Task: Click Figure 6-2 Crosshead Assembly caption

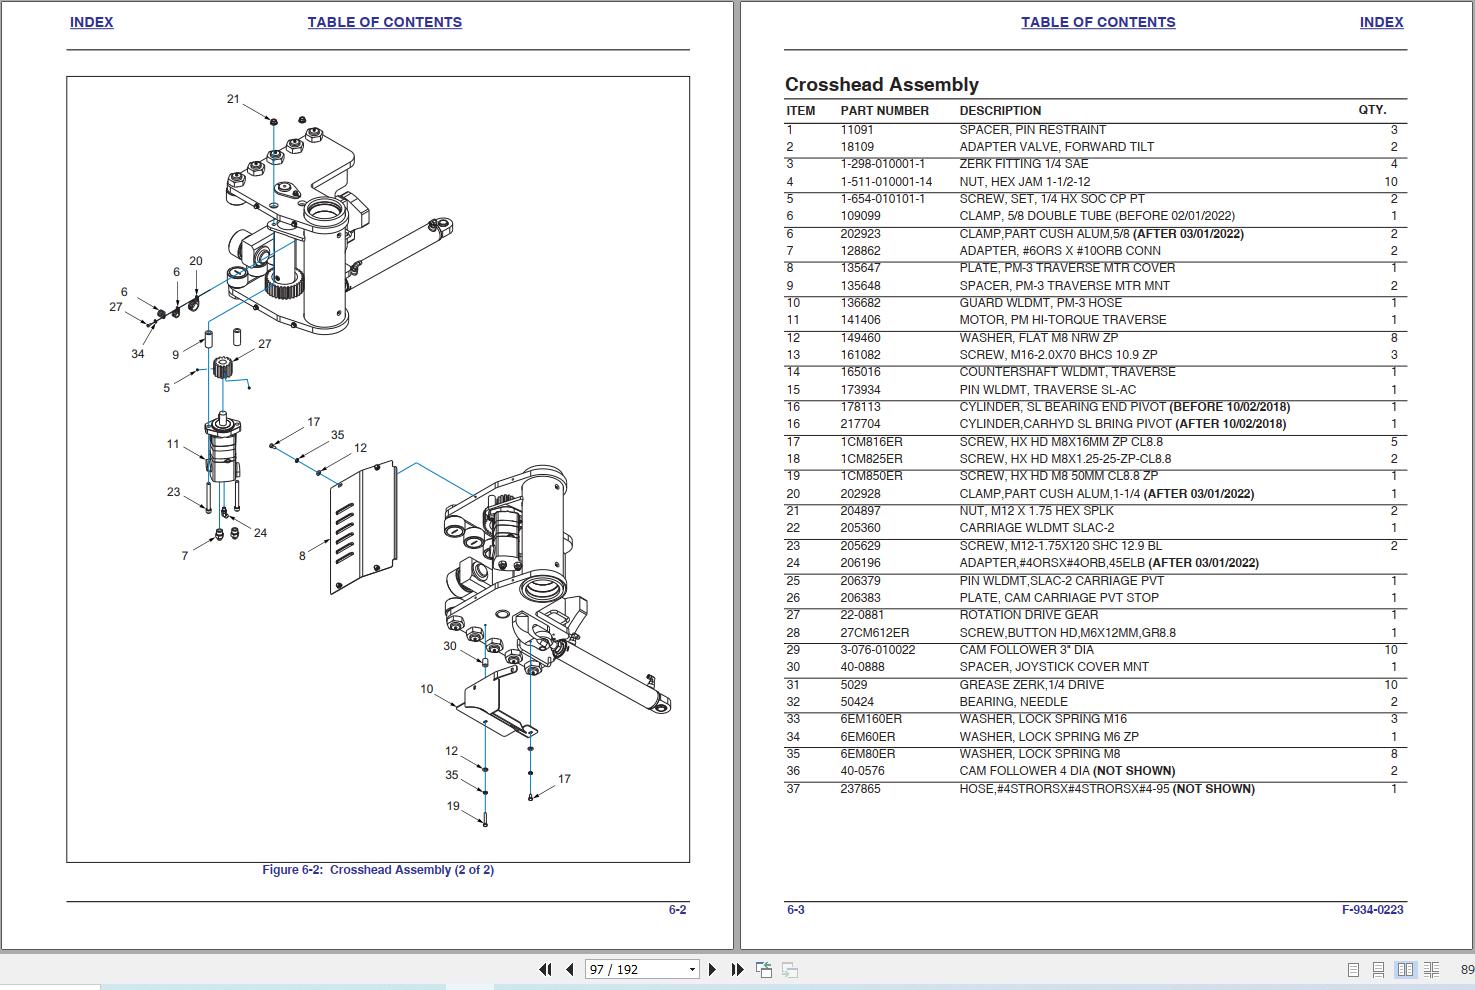Action: 378,870
